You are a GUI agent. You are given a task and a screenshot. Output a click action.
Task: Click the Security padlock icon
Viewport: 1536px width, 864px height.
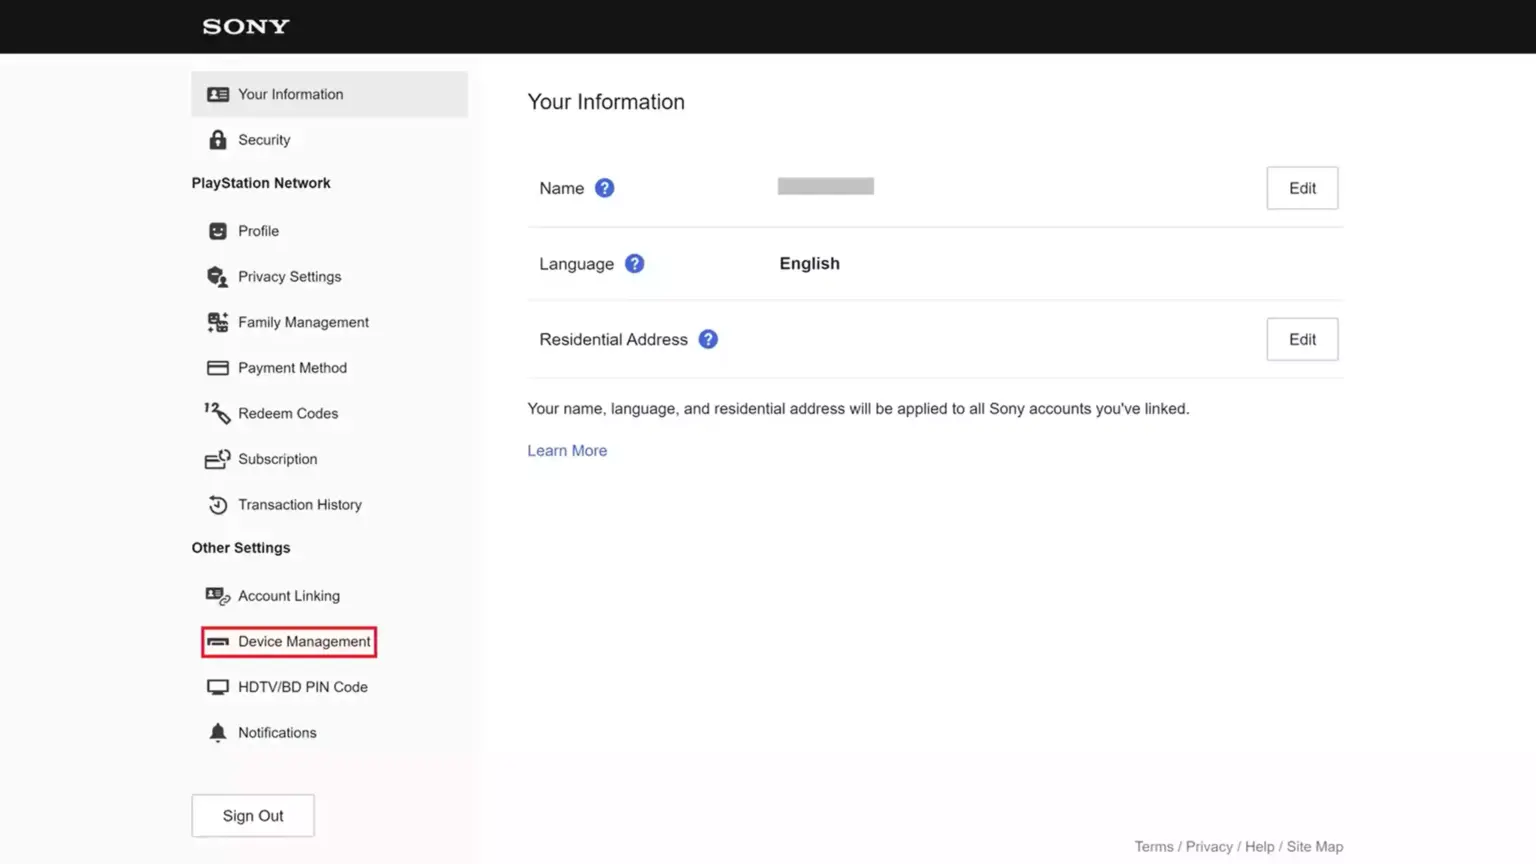(x=217, y=140)
